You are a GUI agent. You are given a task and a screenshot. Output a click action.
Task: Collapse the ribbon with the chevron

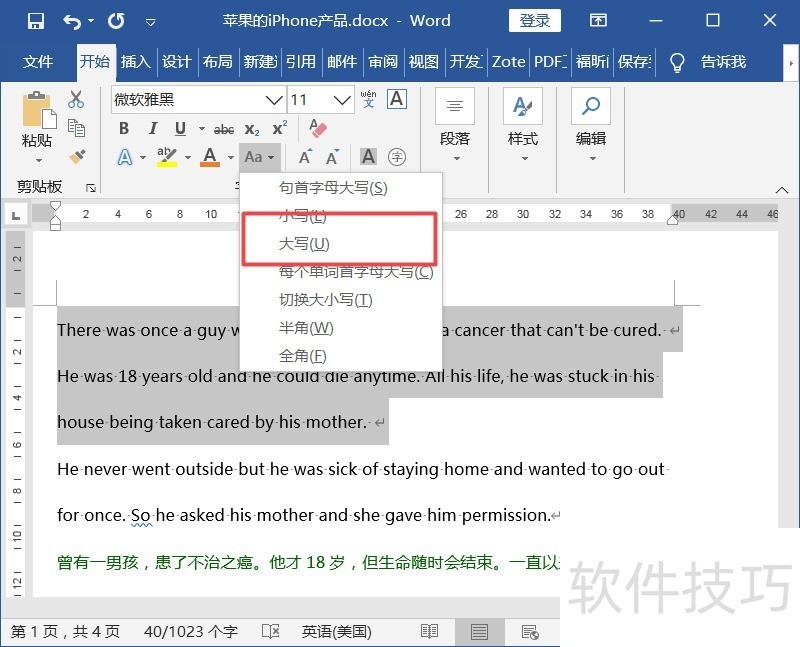click(782, 190)
